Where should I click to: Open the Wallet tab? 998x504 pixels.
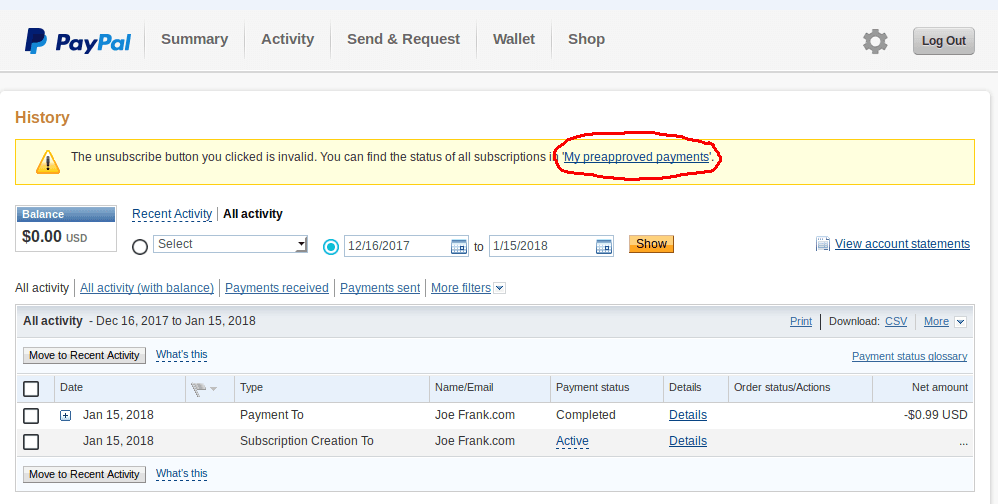[x=514, y=39]
